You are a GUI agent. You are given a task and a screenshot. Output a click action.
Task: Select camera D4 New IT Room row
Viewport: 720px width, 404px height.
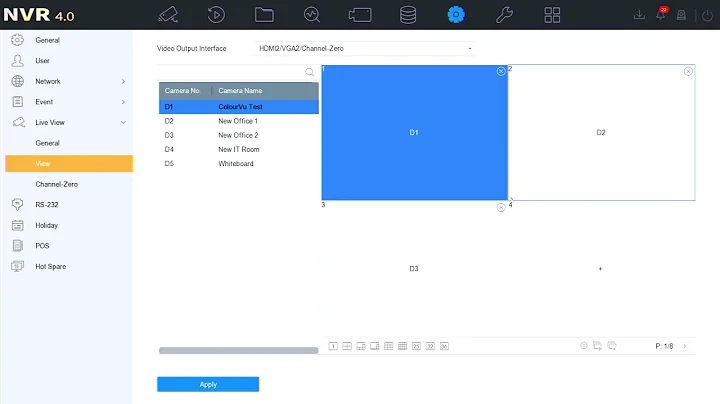(239, 149)
